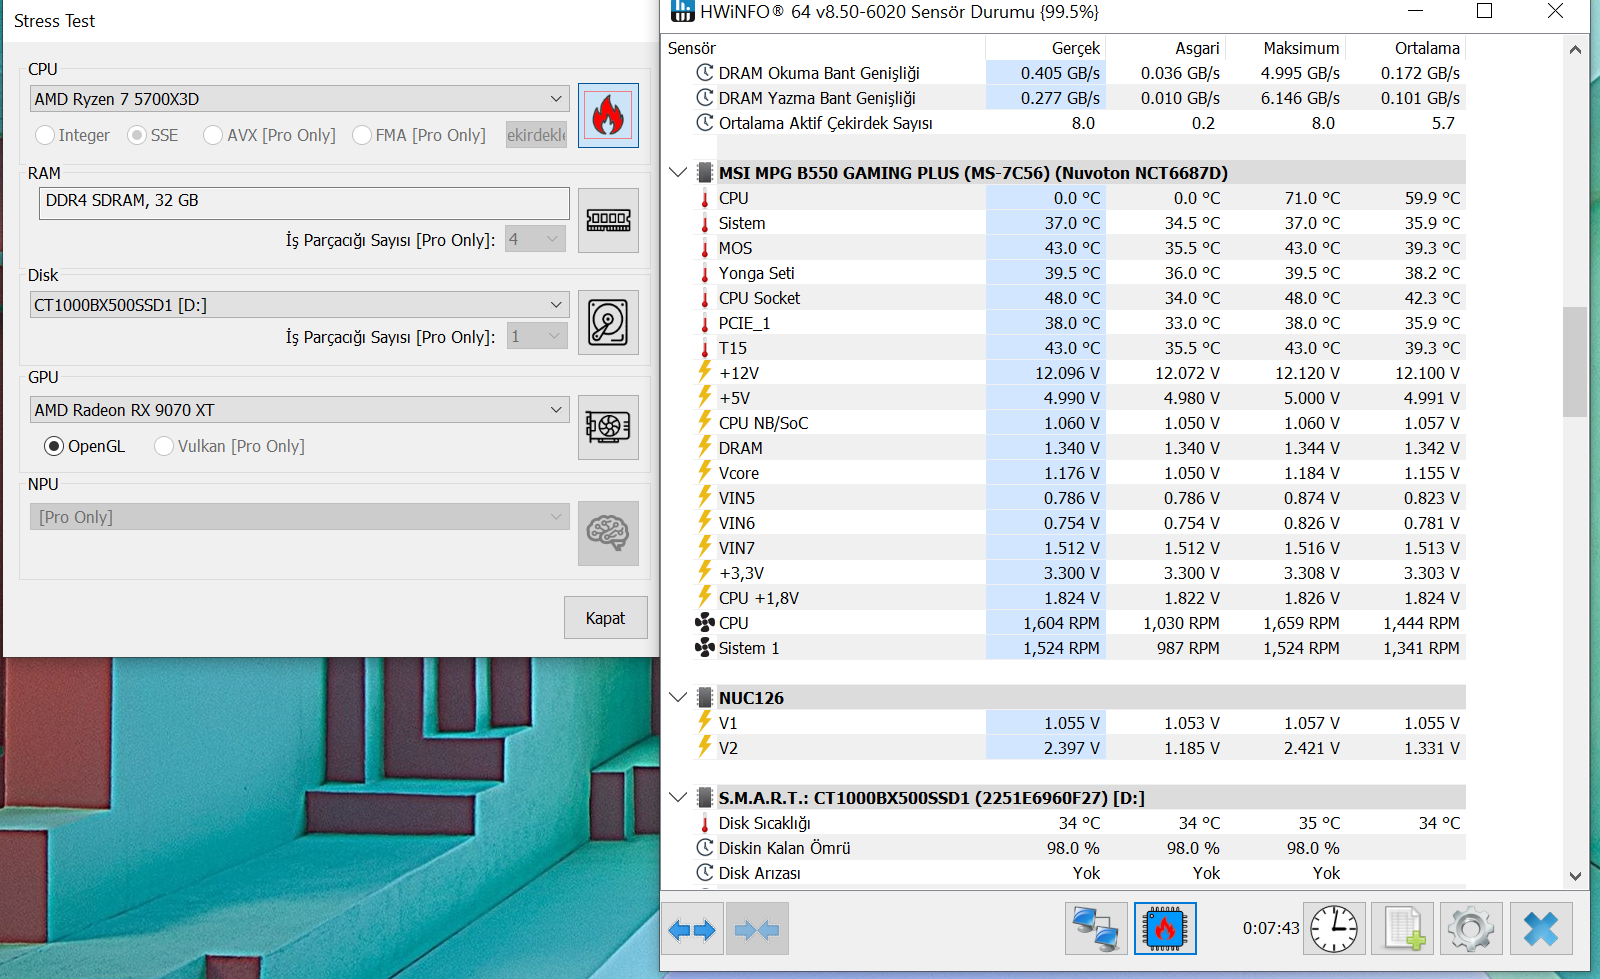Click the 1,604 RPM CPU fan value
Image resolution: width=1600 pixels, height=979 pixels.
pyautogui.click(x=1061, y=623)
